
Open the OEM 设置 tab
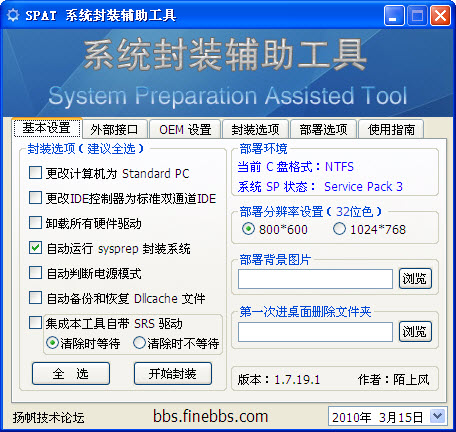(x=185, y=129)
